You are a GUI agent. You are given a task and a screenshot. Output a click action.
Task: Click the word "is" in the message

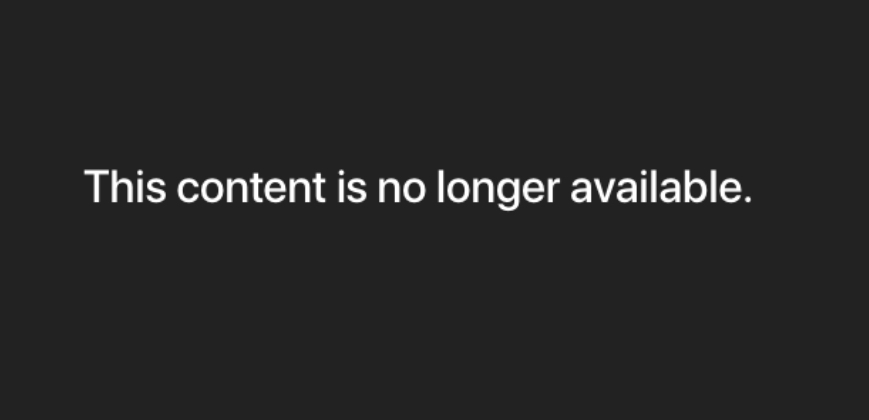352,187
